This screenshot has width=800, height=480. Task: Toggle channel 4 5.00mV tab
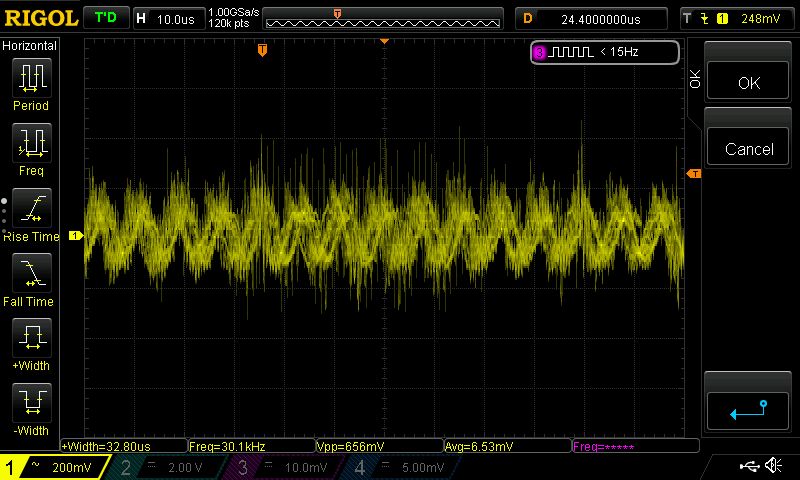(x=399, y=467)
